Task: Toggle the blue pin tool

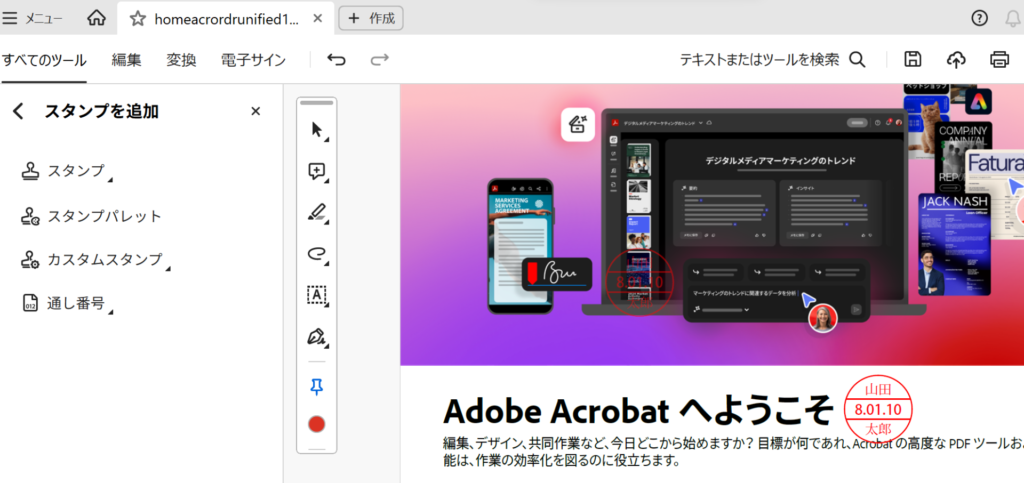Action: pyautogui.click(x=318, y=387)
